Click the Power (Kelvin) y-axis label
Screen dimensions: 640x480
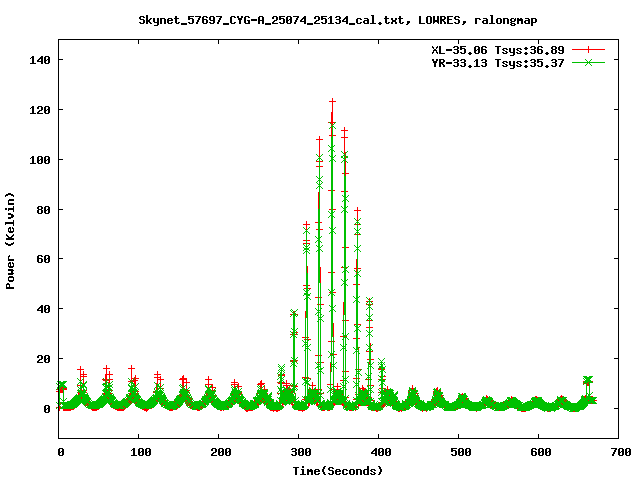(10, 241)
